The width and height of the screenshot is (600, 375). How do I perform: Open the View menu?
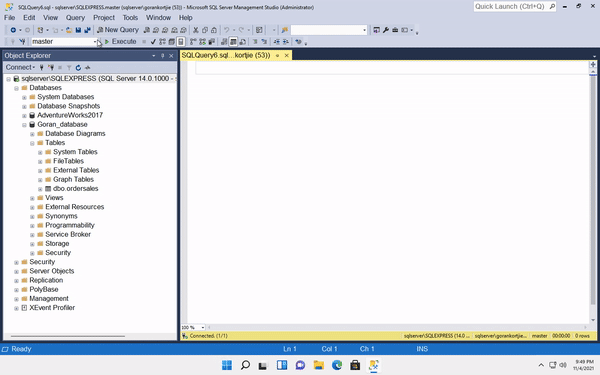point(51,18)
